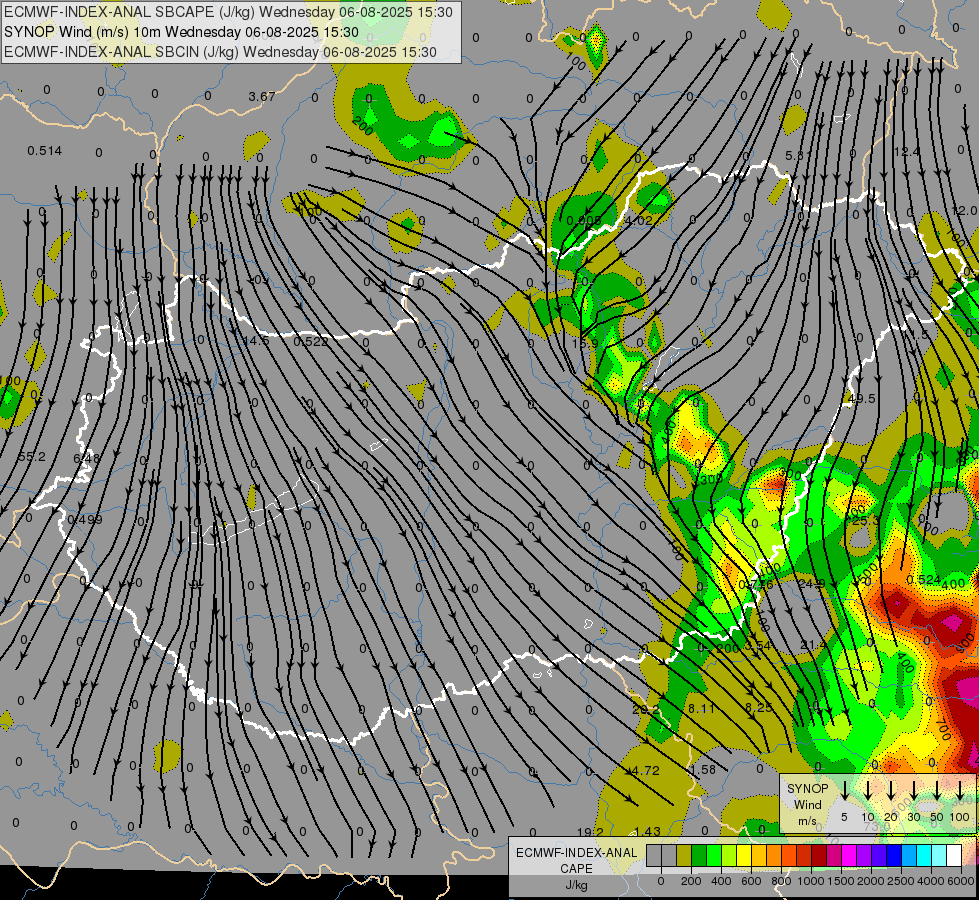Click the 19.2 value on the map

(590, 832)
